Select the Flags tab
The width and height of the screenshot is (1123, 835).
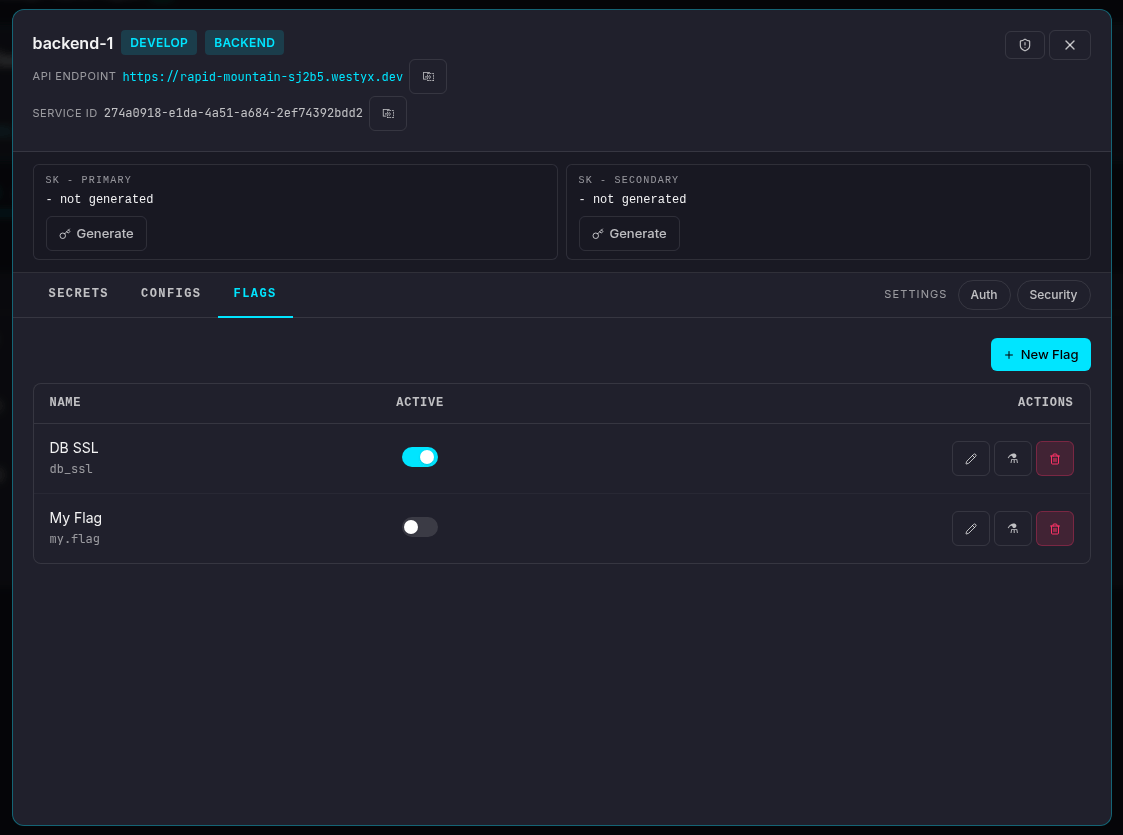click(x=255, y=293)
